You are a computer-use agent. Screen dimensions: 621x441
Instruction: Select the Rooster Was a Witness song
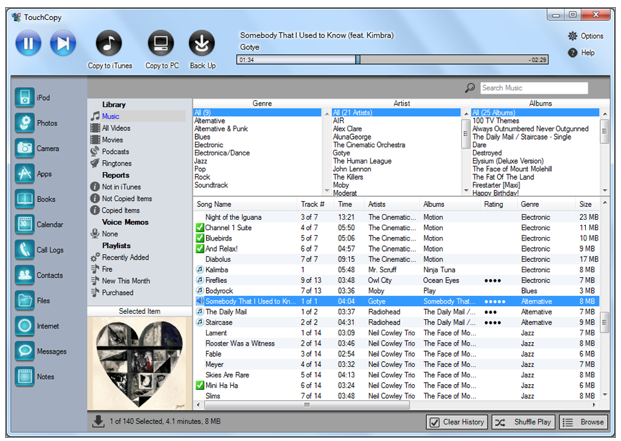point(397,343)
